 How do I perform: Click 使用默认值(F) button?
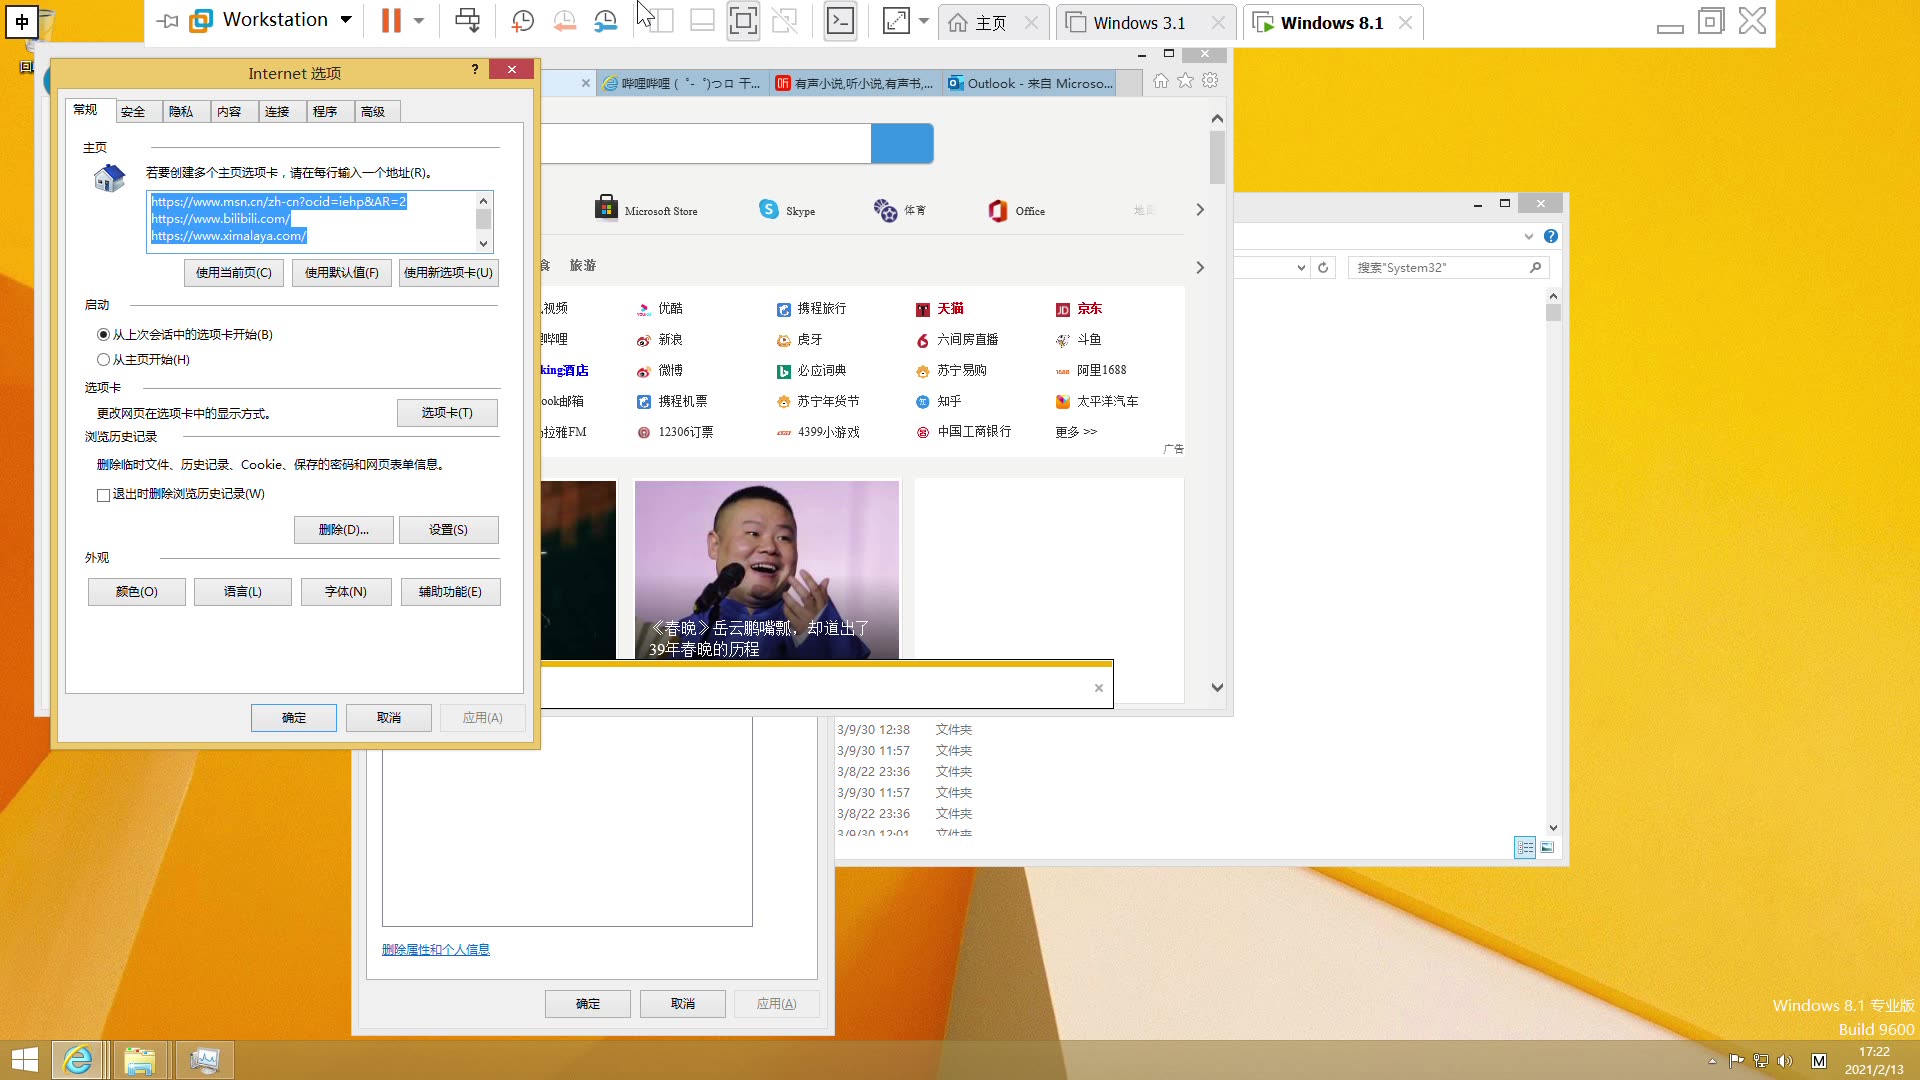(342, 273)
